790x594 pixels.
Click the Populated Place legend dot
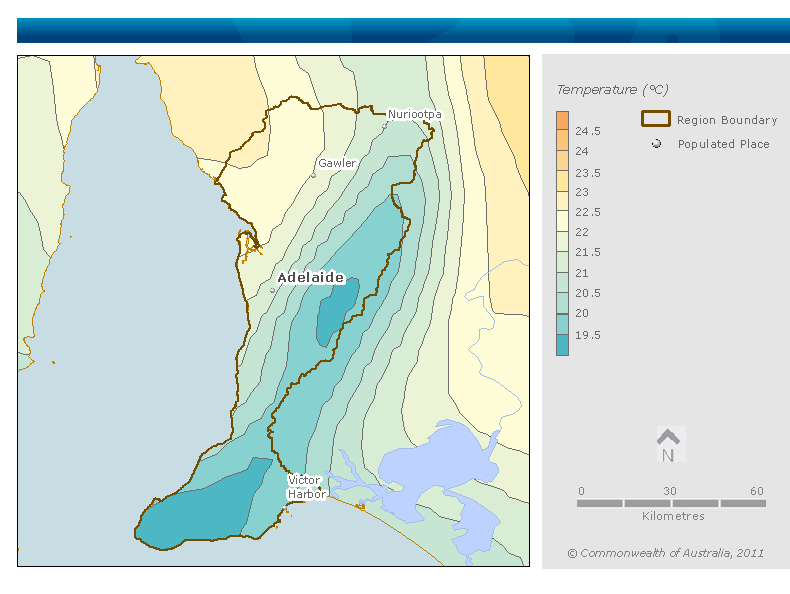pos(656,144)
